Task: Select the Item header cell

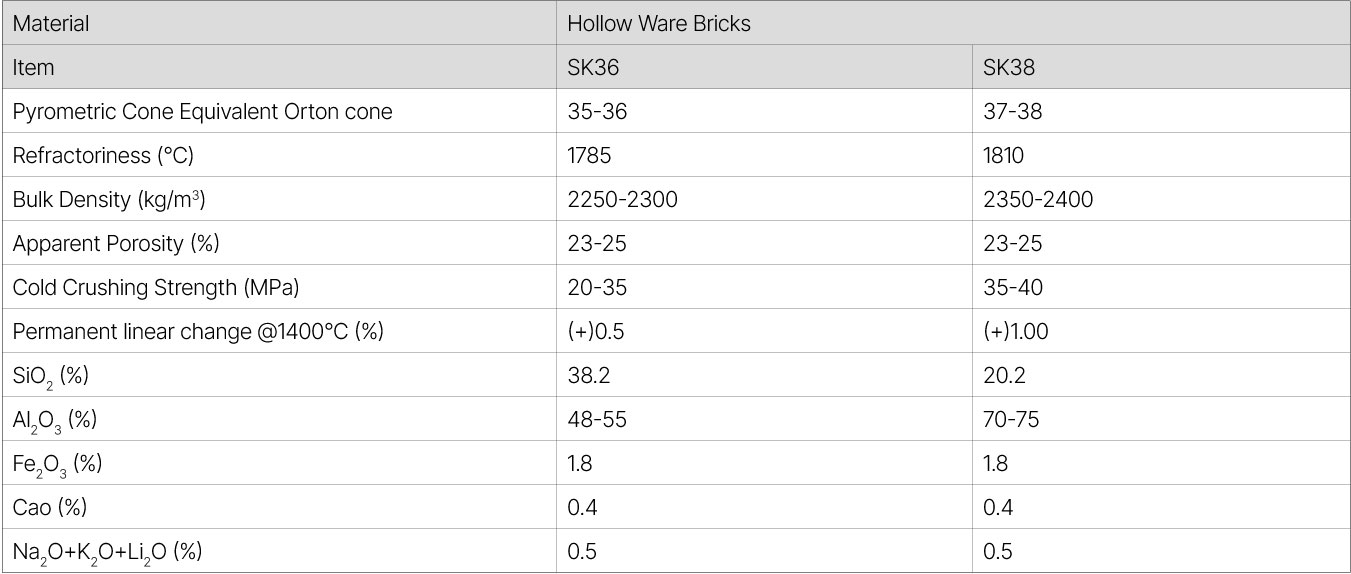Action: click(x=34, y=68)
